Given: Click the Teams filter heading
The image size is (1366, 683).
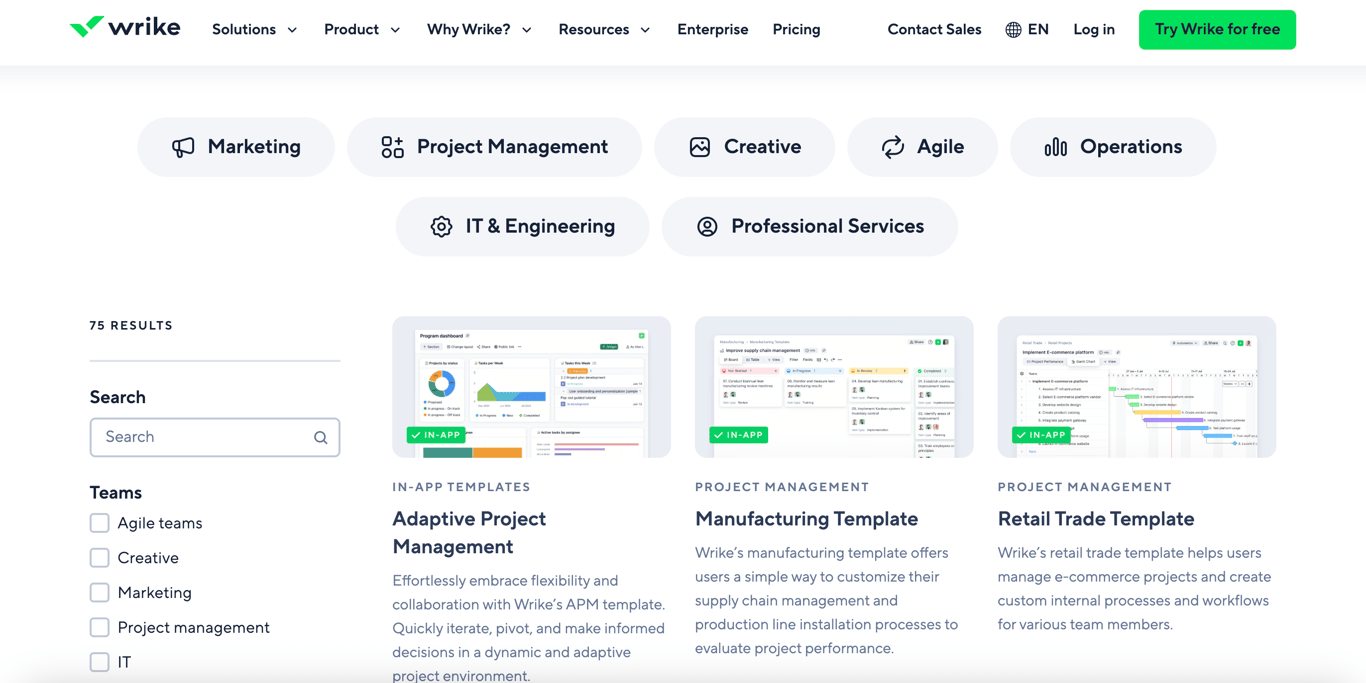Looking at the screenshot, I should pyautogui.click(x=116, y=493).
